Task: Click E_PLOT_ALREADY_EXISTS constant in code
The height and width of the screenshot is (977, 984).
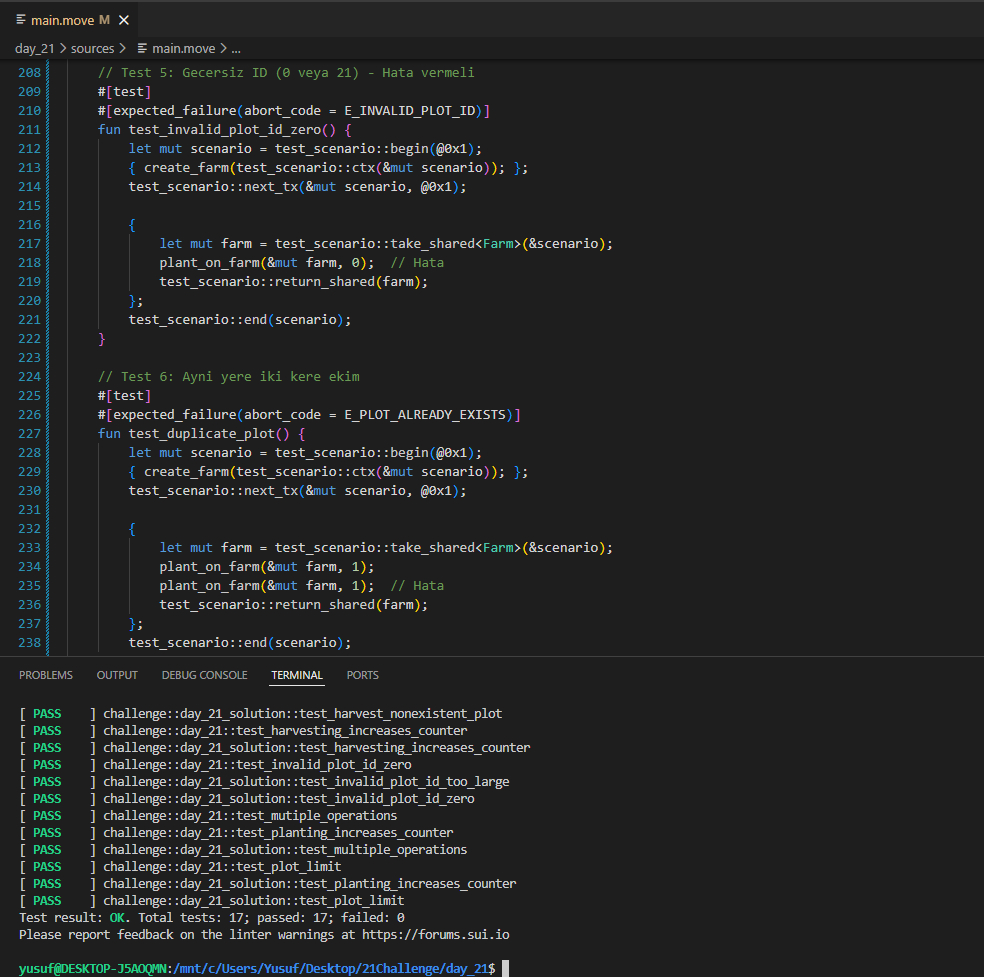Action: [425, 415]
